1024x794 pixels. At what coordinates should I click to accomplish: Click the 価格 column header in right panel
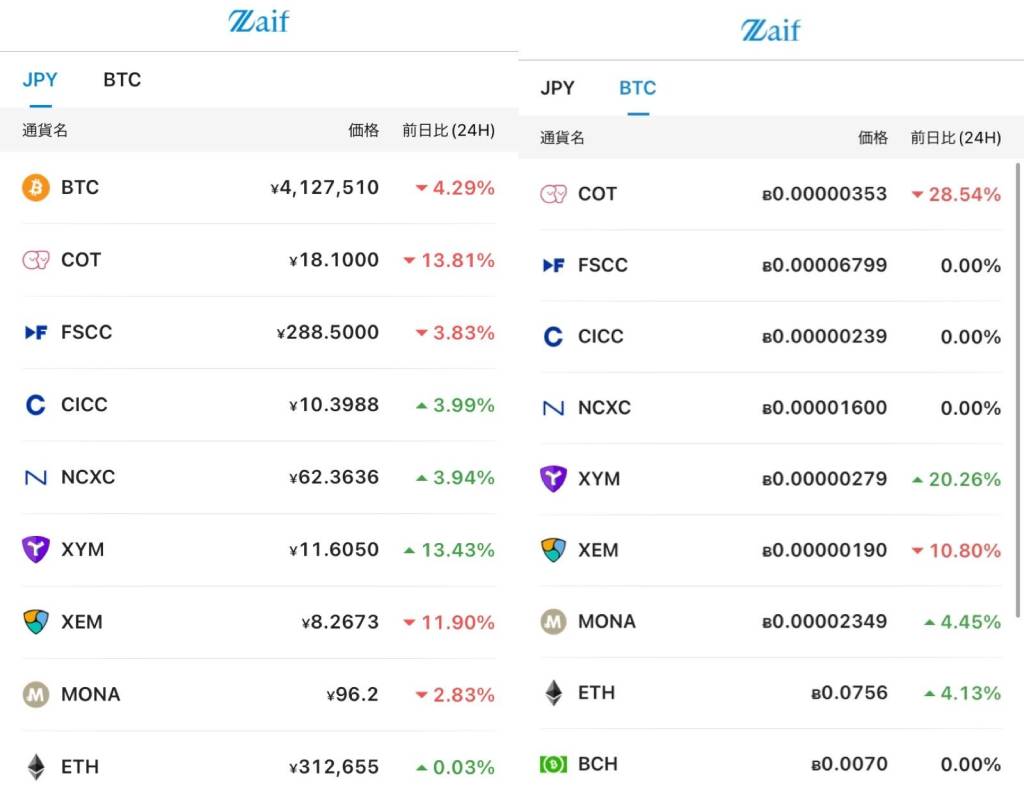click(x=873, y=138)
